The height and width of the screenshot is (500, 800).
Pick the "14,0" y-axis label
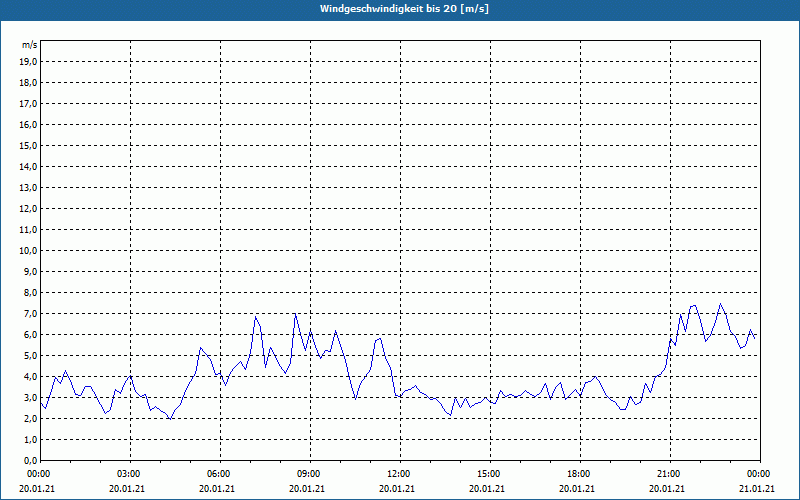[29, 166]
